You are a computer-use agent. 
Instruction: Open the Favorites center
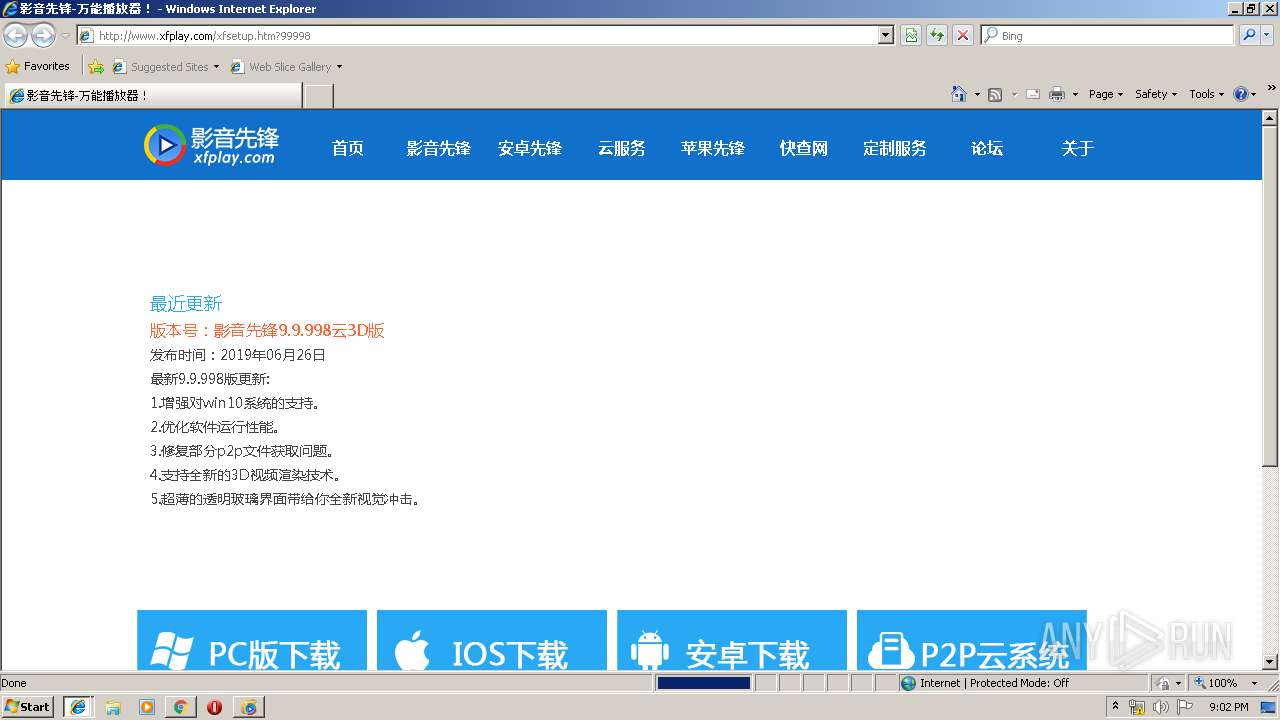[x=38, y=66]
